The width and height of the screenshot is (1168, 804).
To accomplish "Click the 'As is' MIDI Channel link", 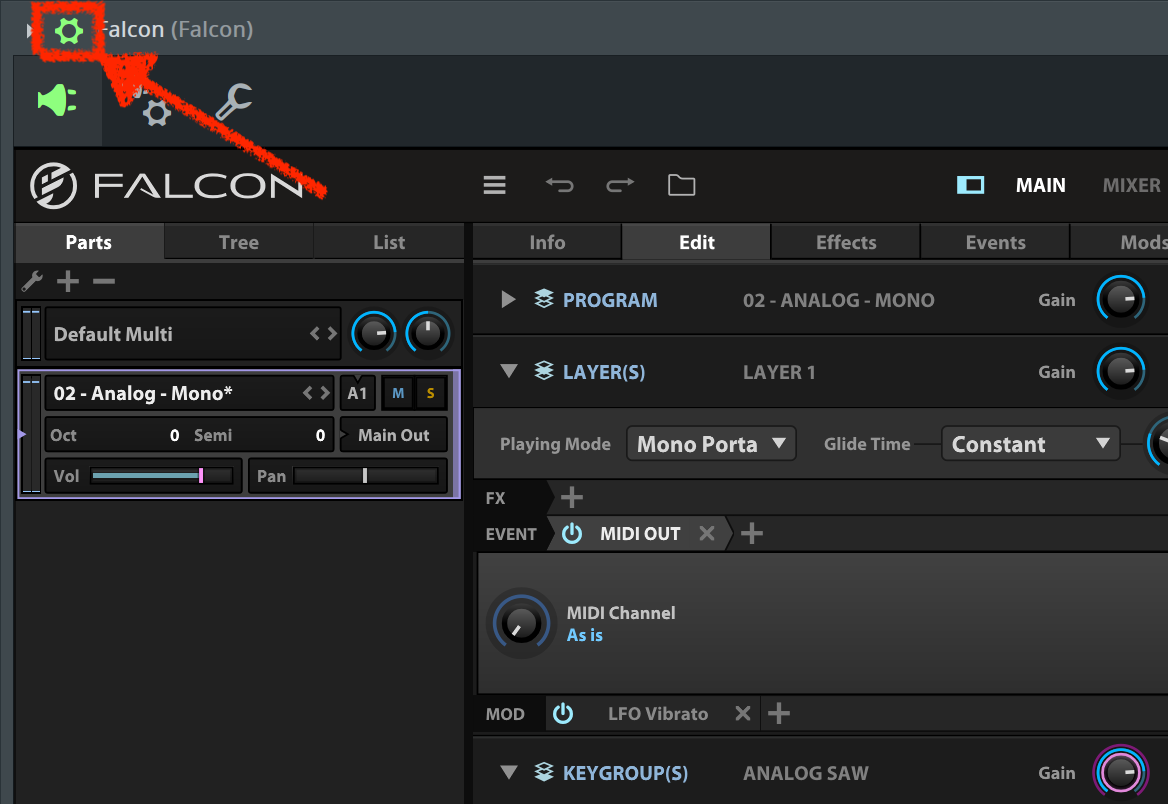I will pos(584,634).
